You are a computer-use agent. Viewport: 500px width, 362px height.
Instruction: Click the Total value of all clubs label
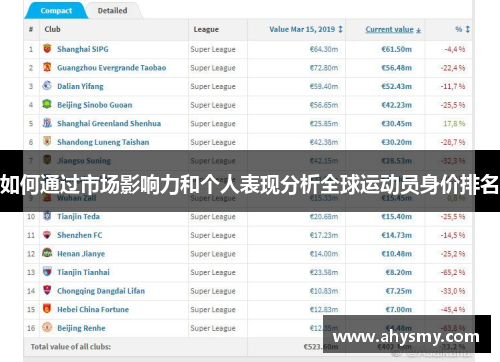[x=71, y=347]
